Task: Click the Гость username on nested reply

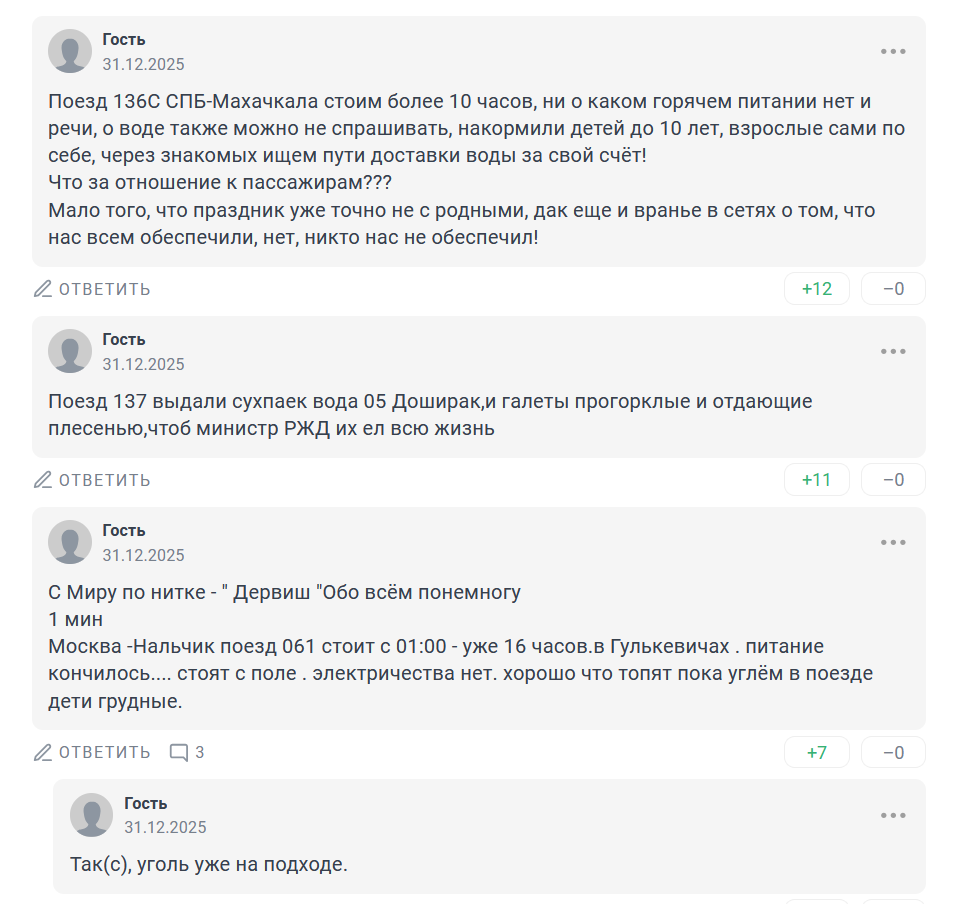Action: pos(146,803)
